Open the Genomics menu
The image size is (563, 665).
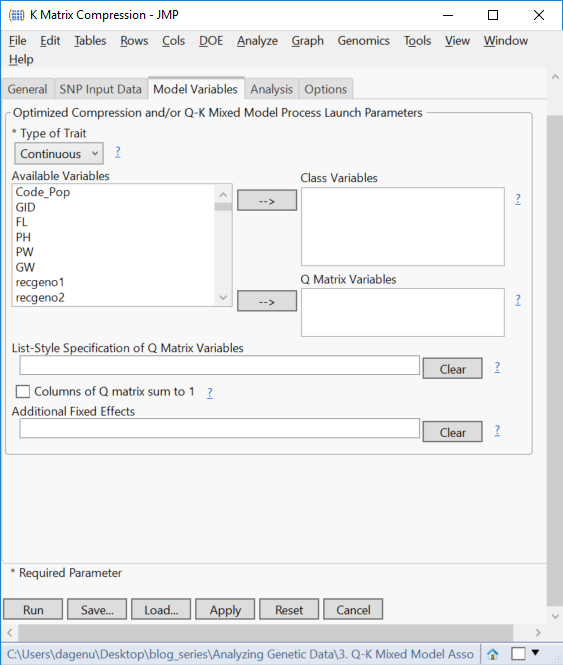click(x=363, y=41)
